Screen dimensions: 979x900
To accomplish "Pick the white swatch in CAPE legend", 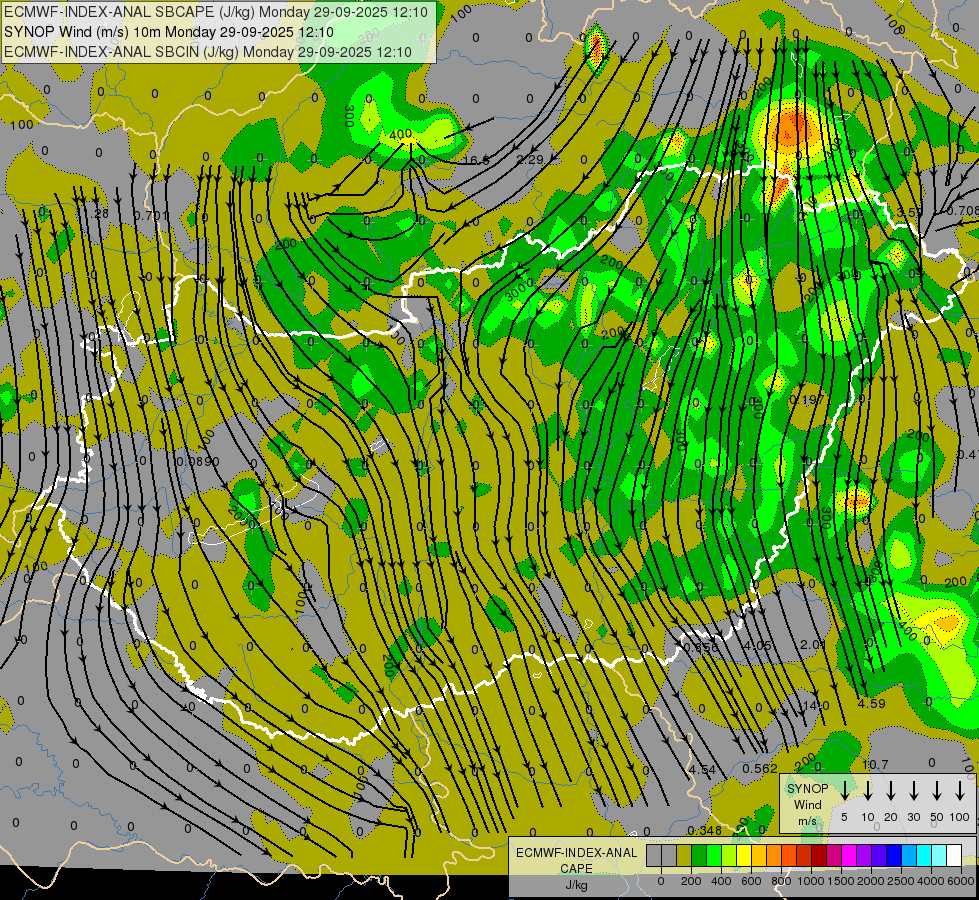I will pos(954,855).
